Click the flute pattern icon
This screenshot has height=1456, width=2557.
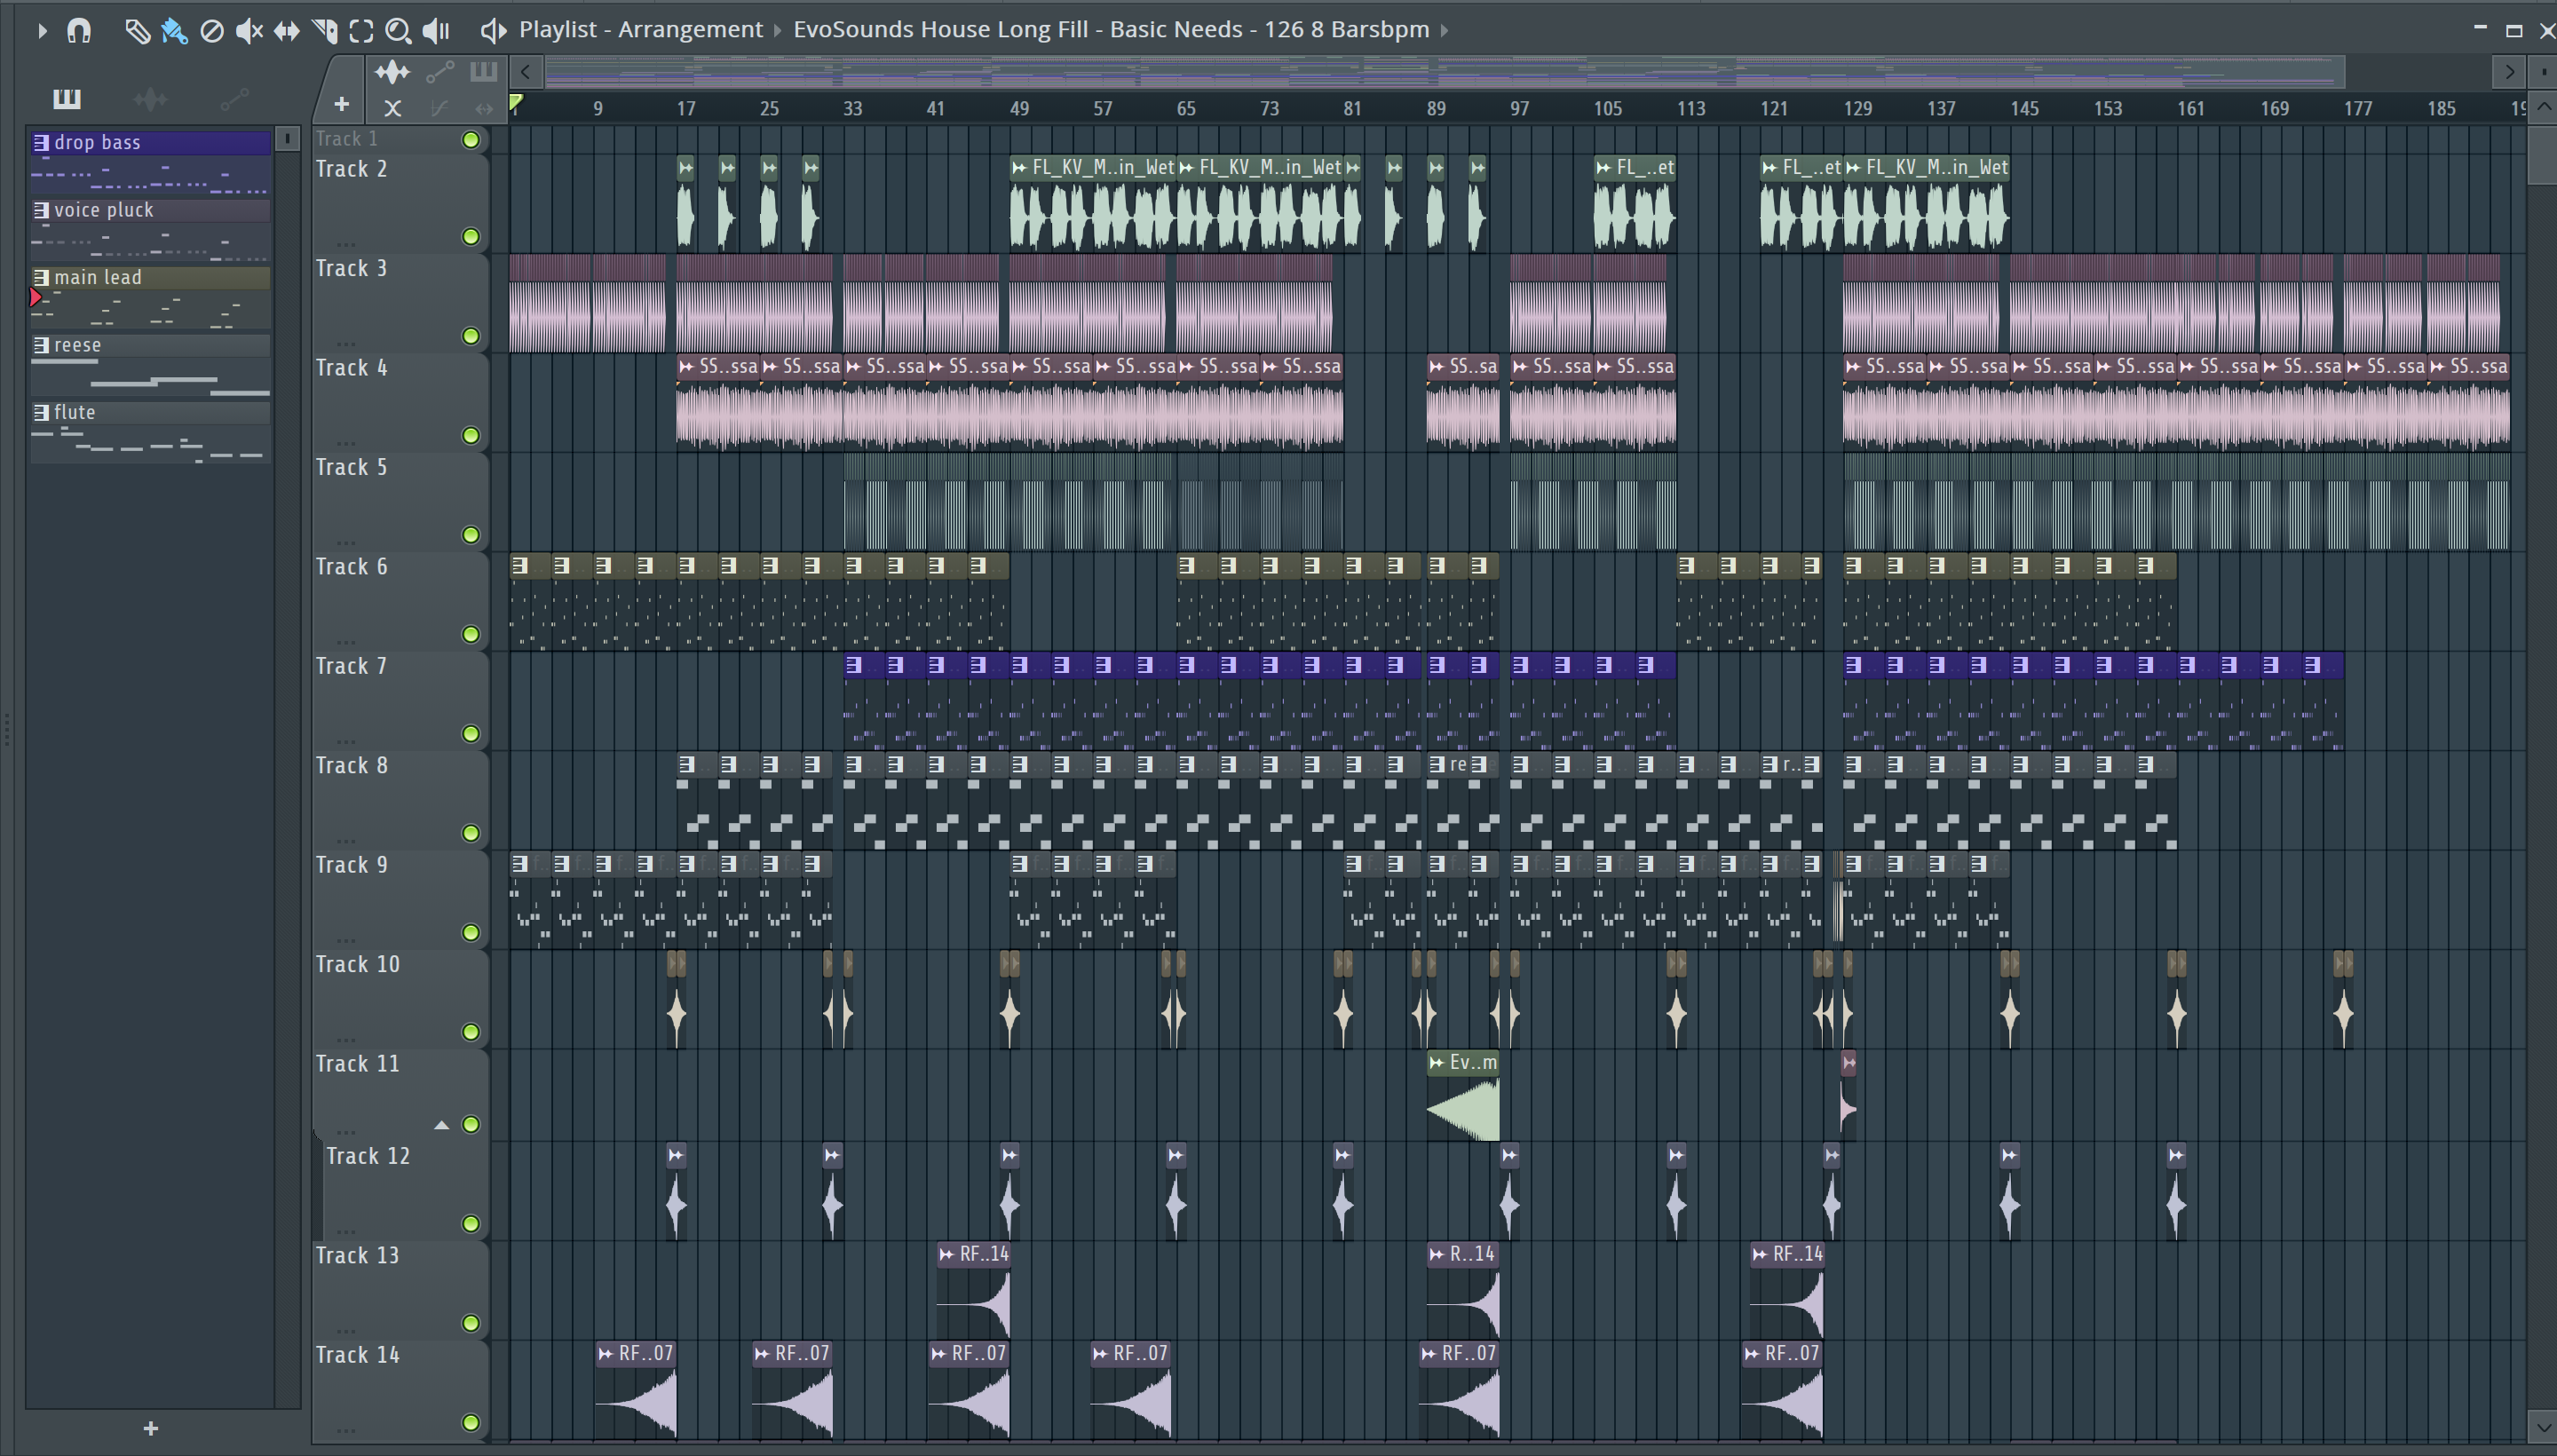coord(41,412)
